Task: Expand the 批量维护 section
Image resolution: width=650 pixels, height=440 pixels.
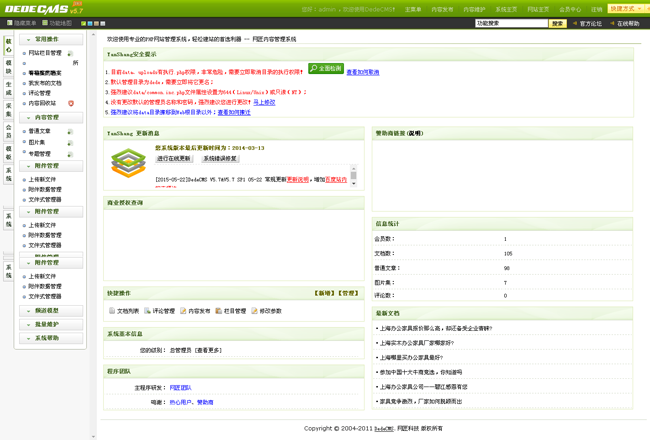Action: (51, 324)
